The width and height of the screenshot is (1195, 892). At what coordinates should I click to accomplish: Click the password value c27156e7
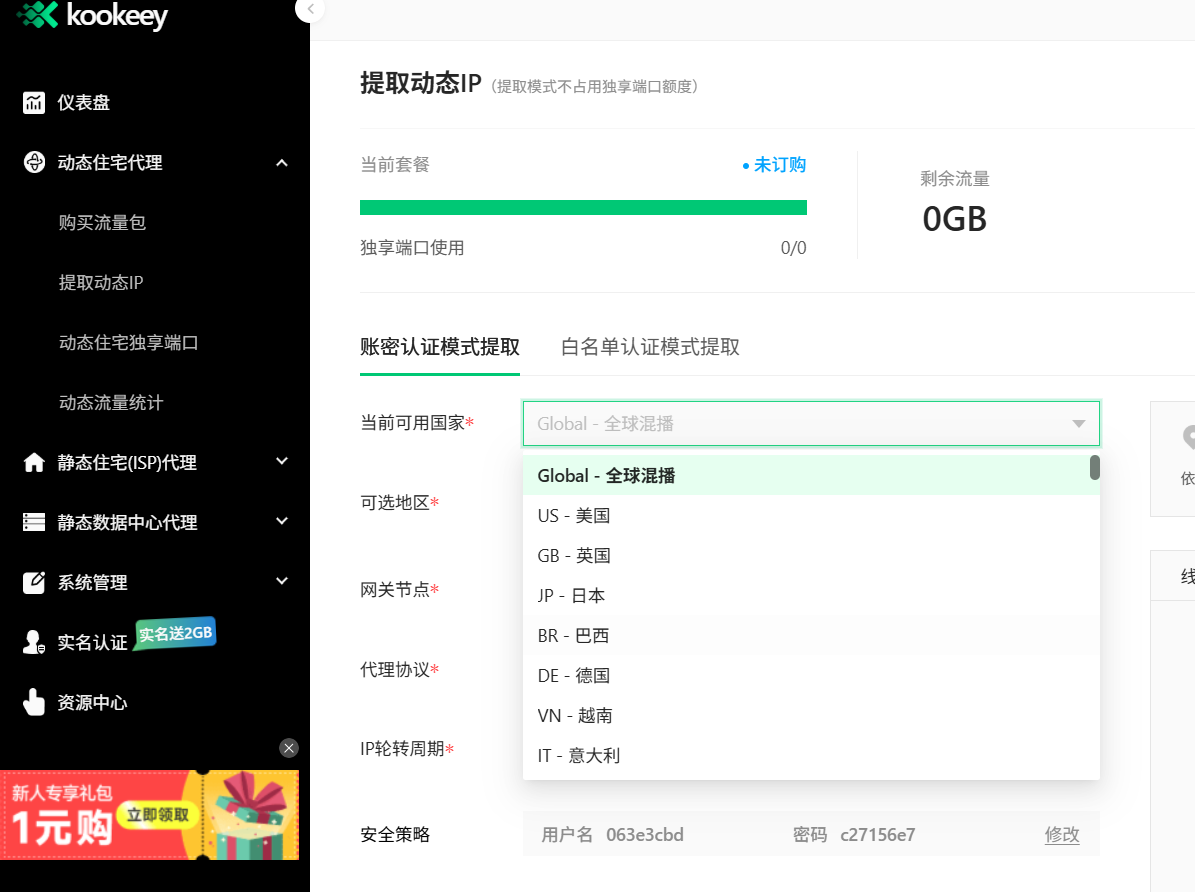coord(877,835)
